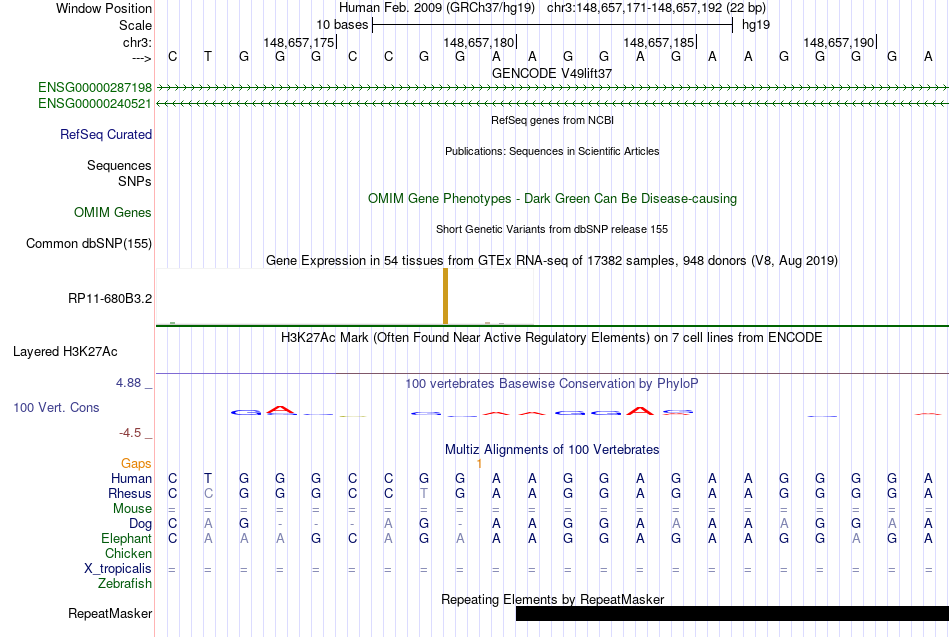Viewport: 950px width, 637px height.
Task: Click the 148,657,185 ruler position
Action: pyautogui.click(x=659, y=43)
